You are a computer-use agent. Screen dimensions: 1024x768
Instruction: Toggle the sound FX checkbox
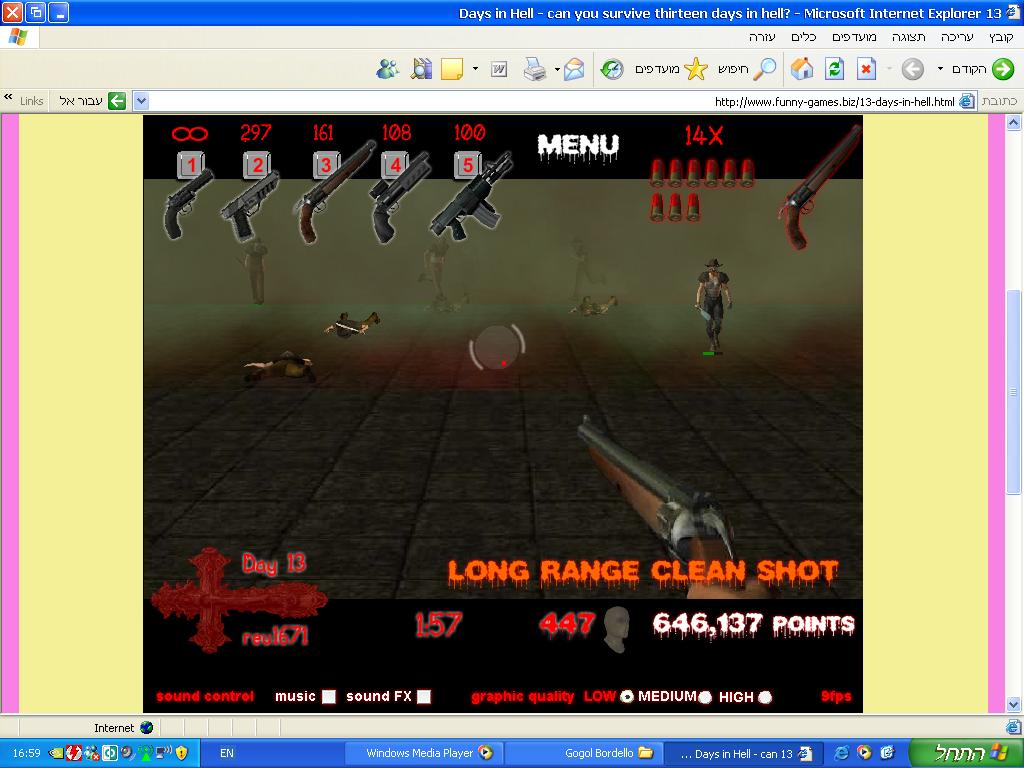click(424, 697)
